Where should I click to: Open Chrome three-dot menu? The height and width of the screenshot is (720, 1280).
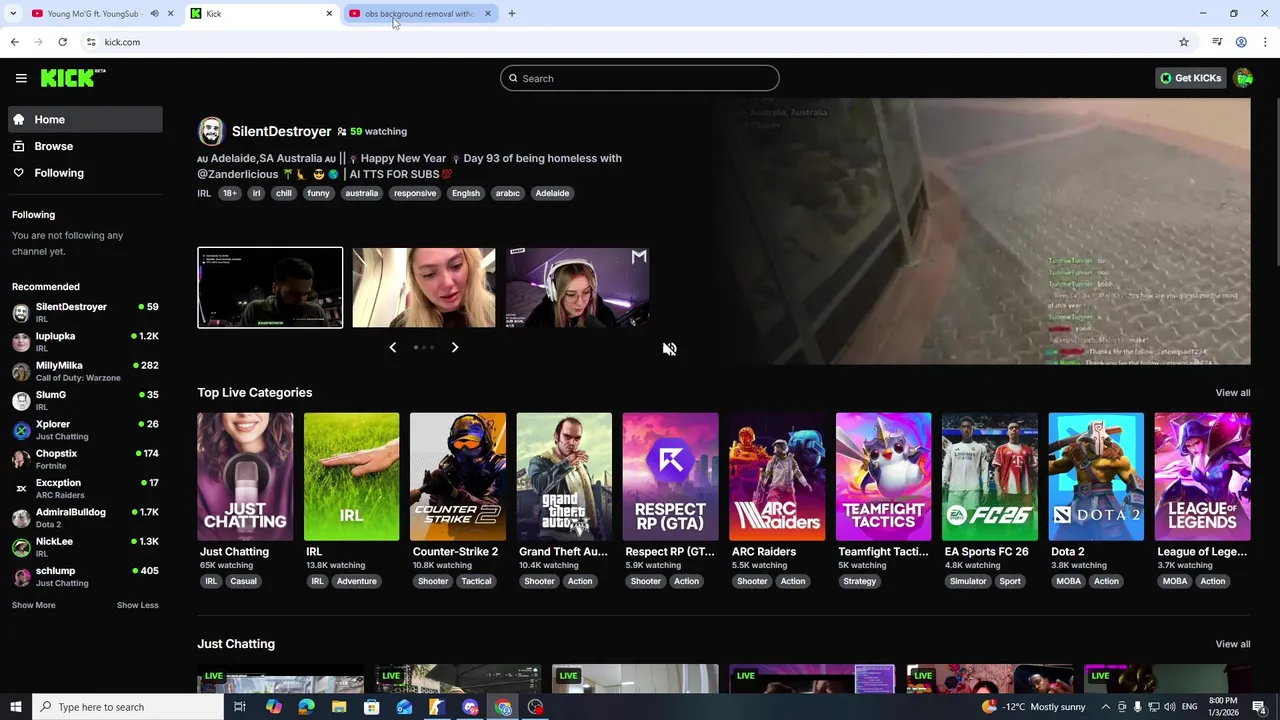(1266, 42)
